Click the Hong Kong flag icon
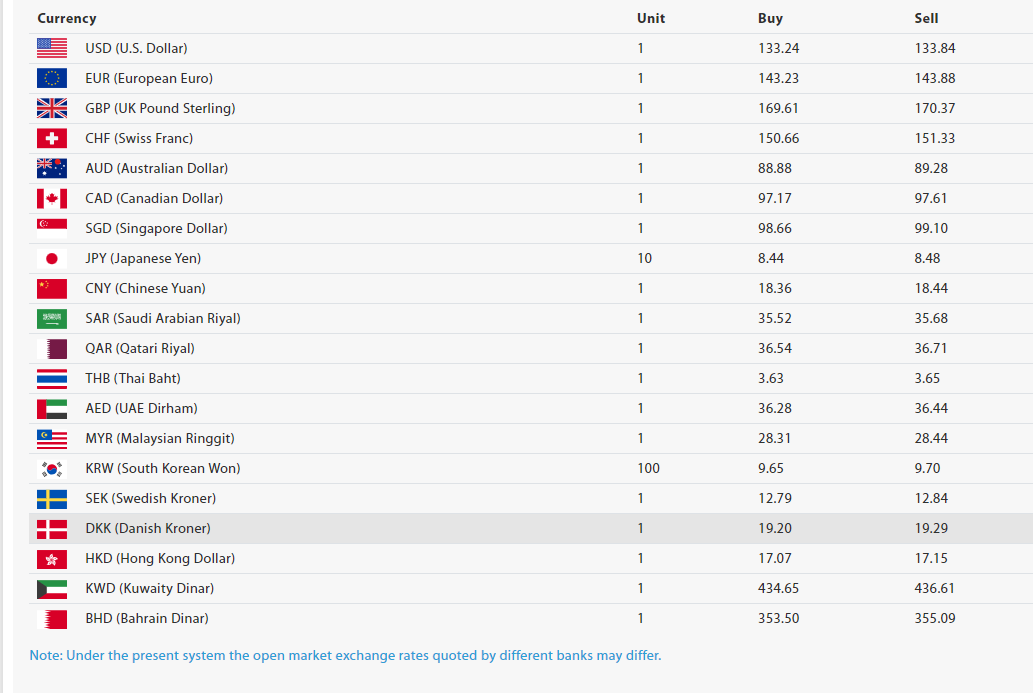 [52, 558]
